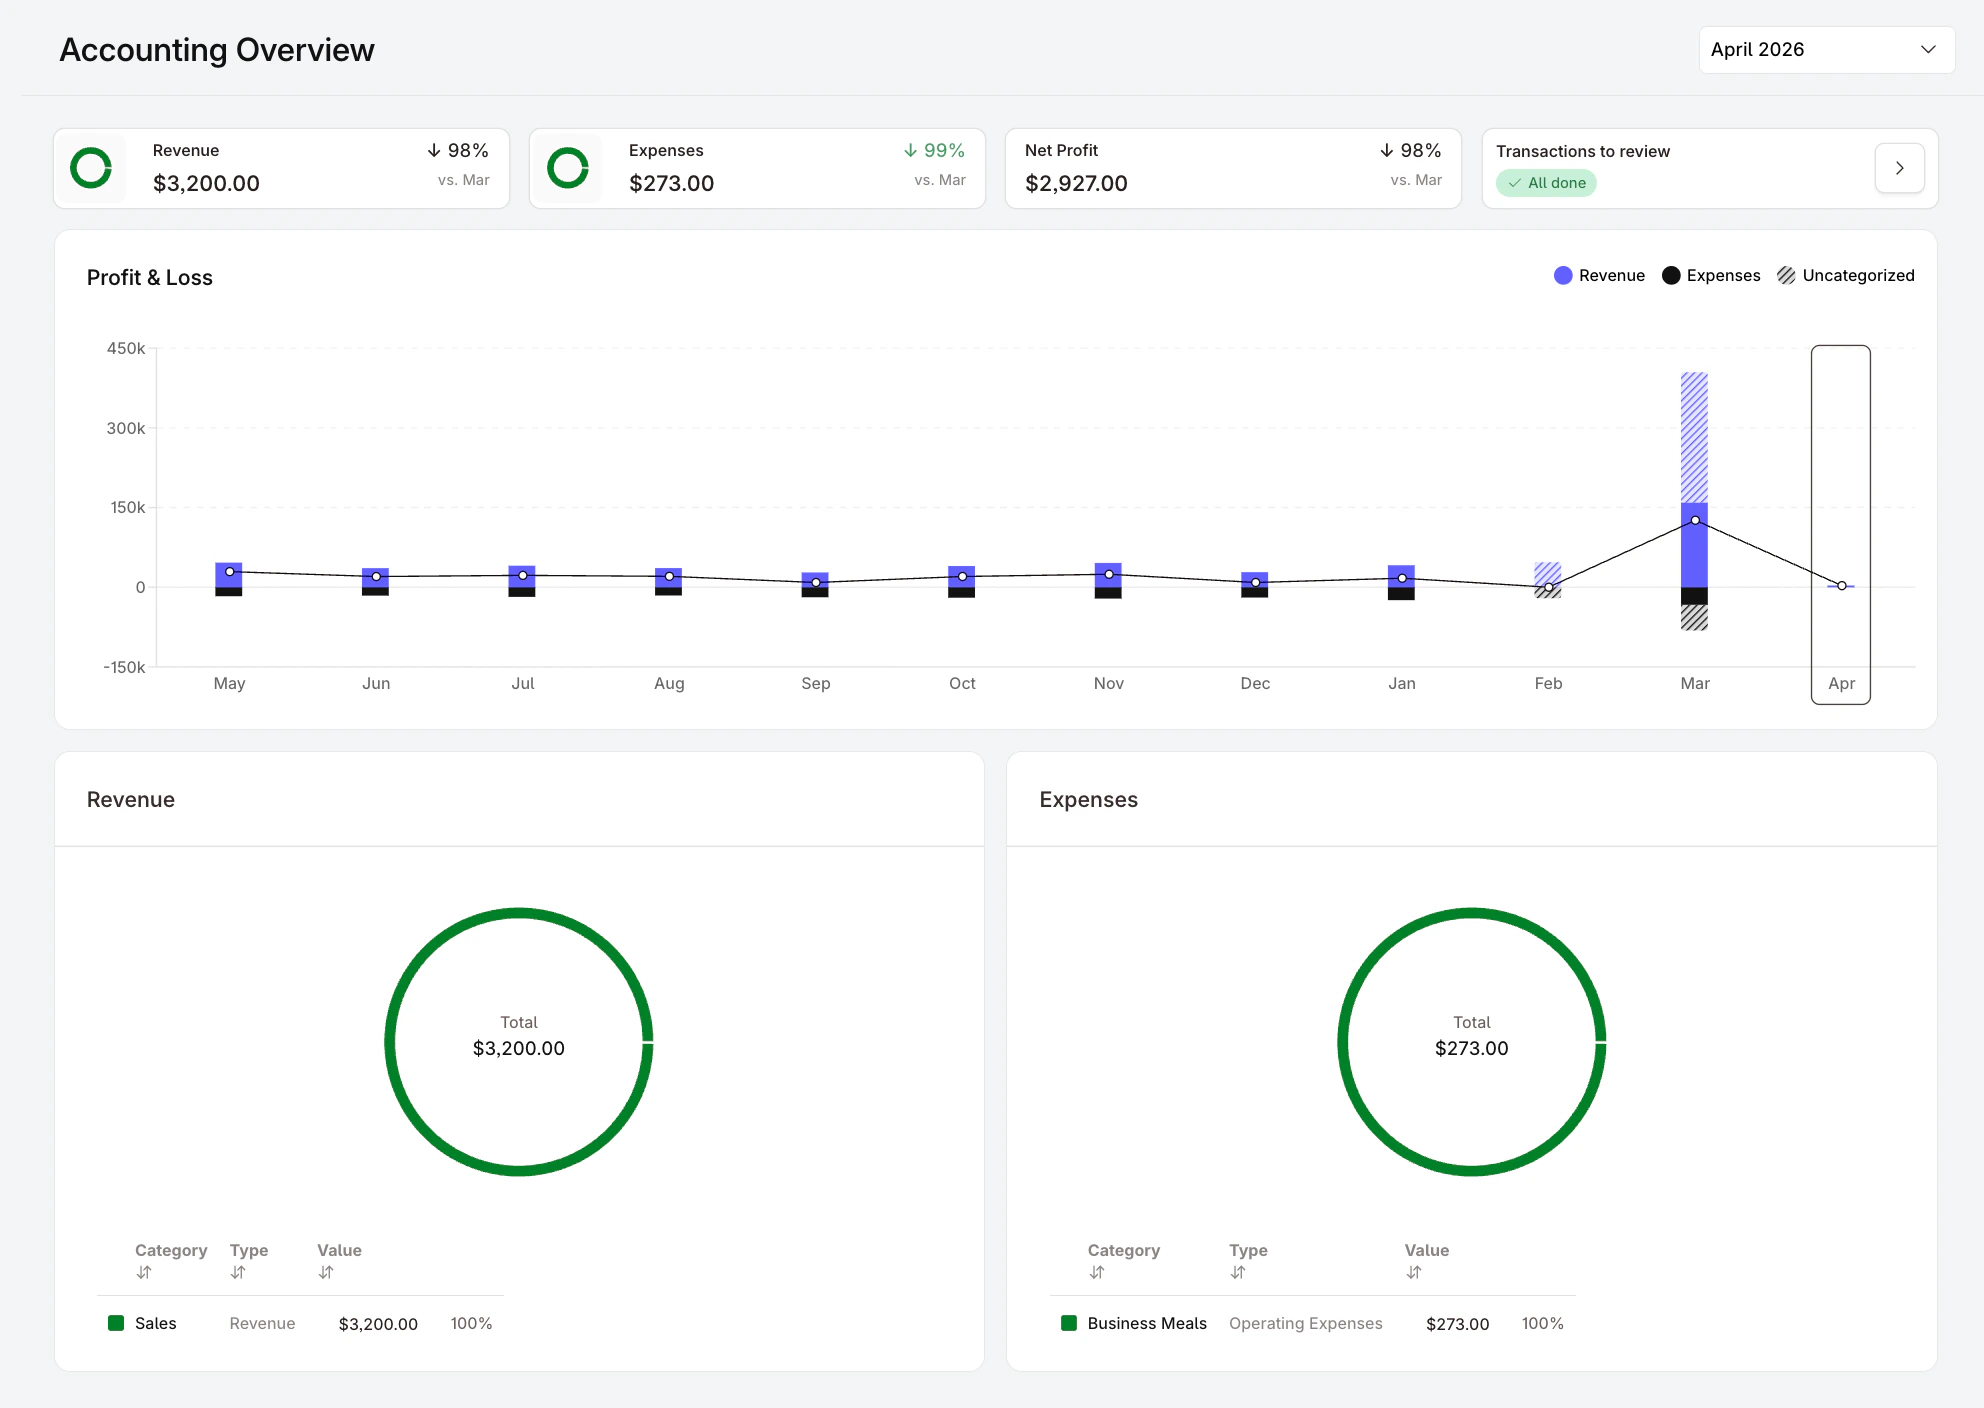Viewport: 1984px width, 1408px height.
Task: Click the Sales green color swatch
Action: (x=116, y=1323)
